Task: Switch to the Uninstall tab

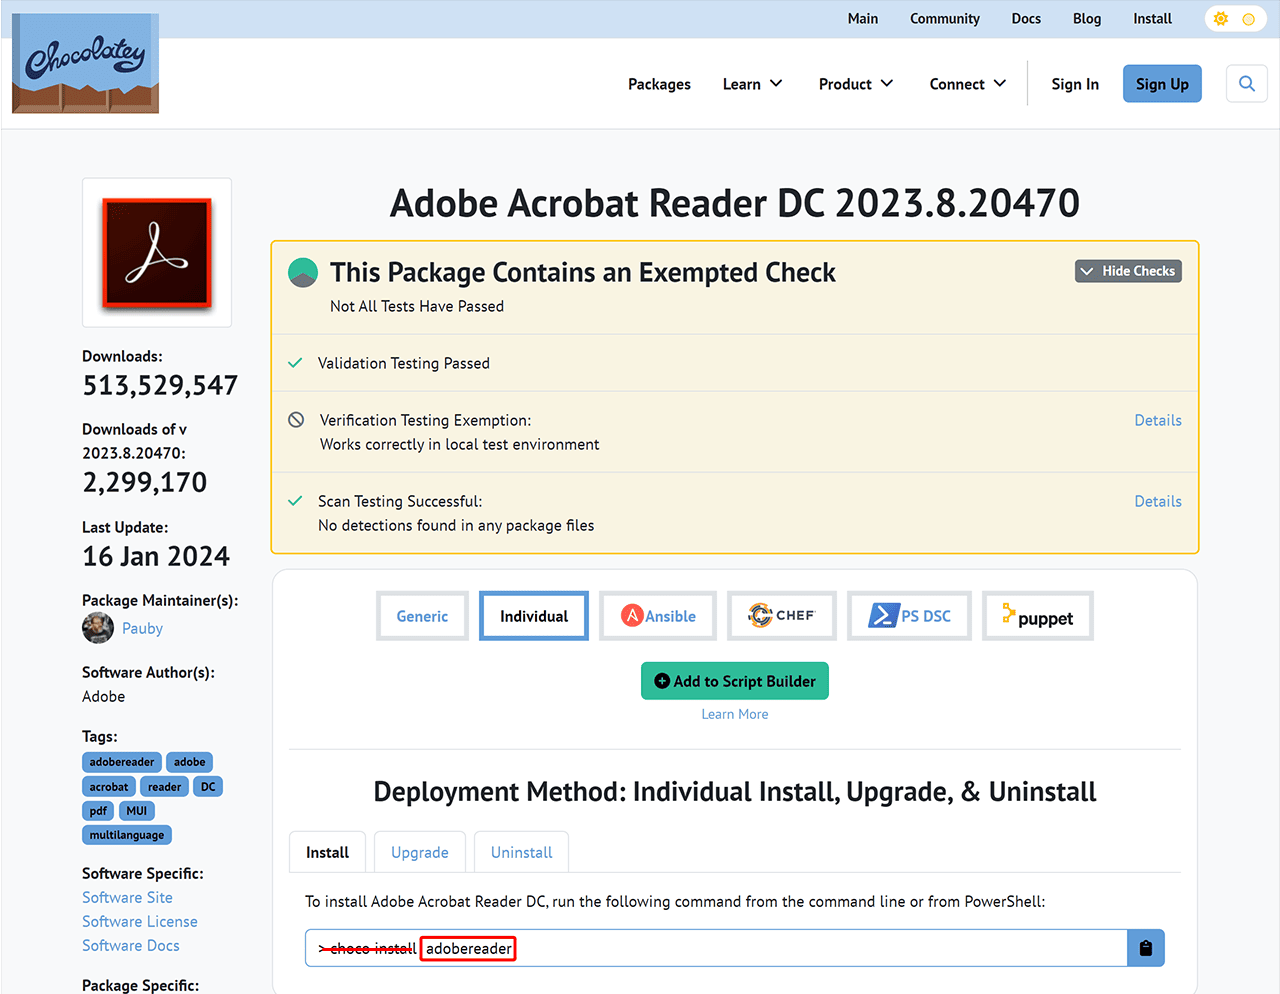Action: tap(521, 852)
